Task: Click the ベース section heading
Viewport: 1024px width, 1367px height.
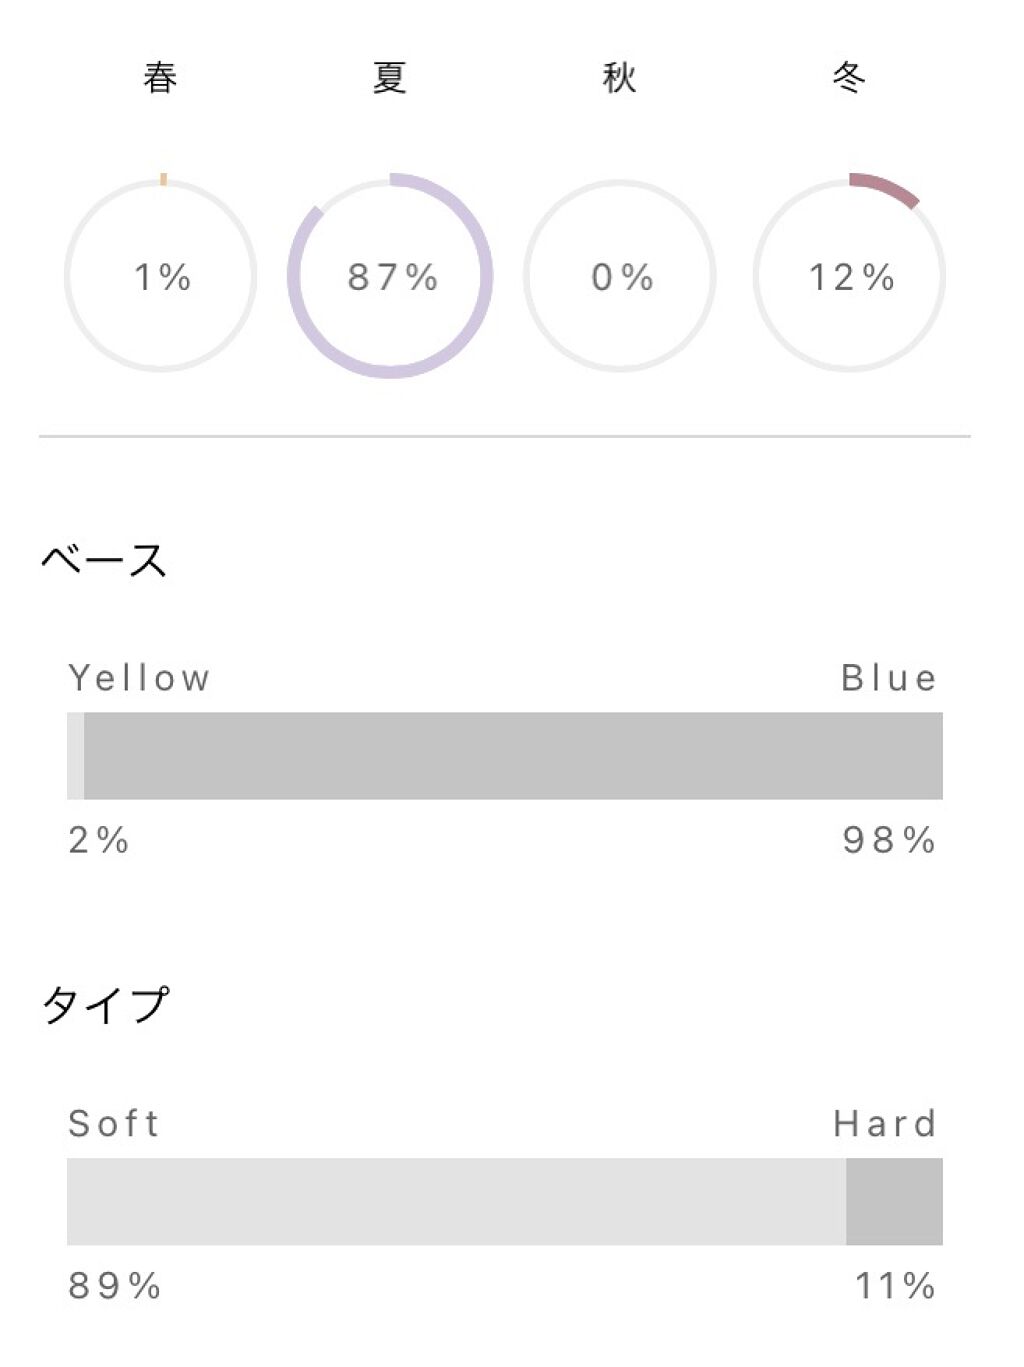Action: point(104,559)
